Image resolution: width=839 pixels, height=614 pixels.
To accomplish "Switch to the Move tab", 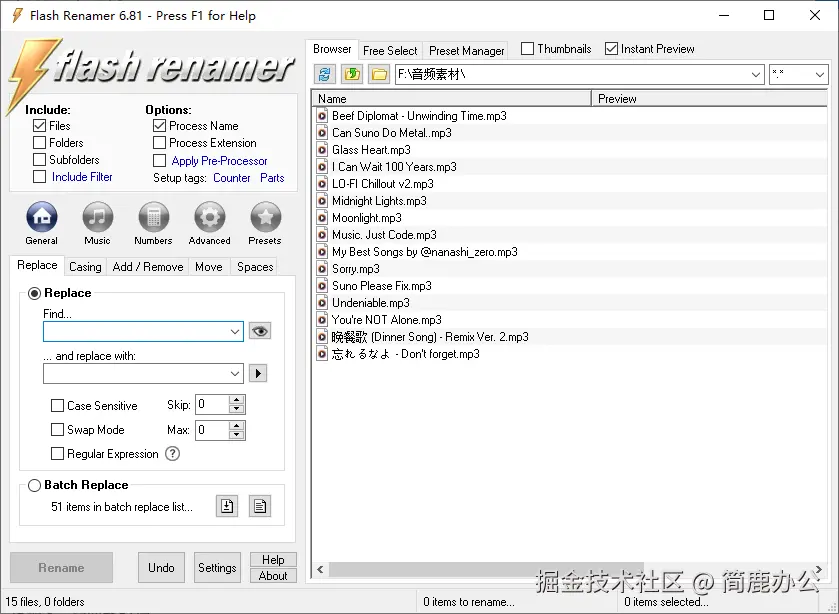I will click(x=209, y=267).
